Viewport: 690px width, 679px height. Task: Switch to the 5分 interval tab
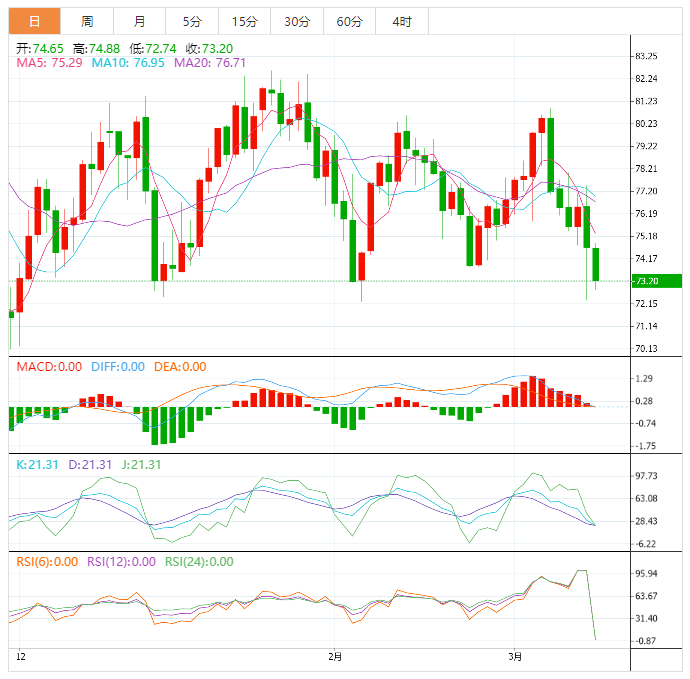pyautogui.click(x=191, y=21)
